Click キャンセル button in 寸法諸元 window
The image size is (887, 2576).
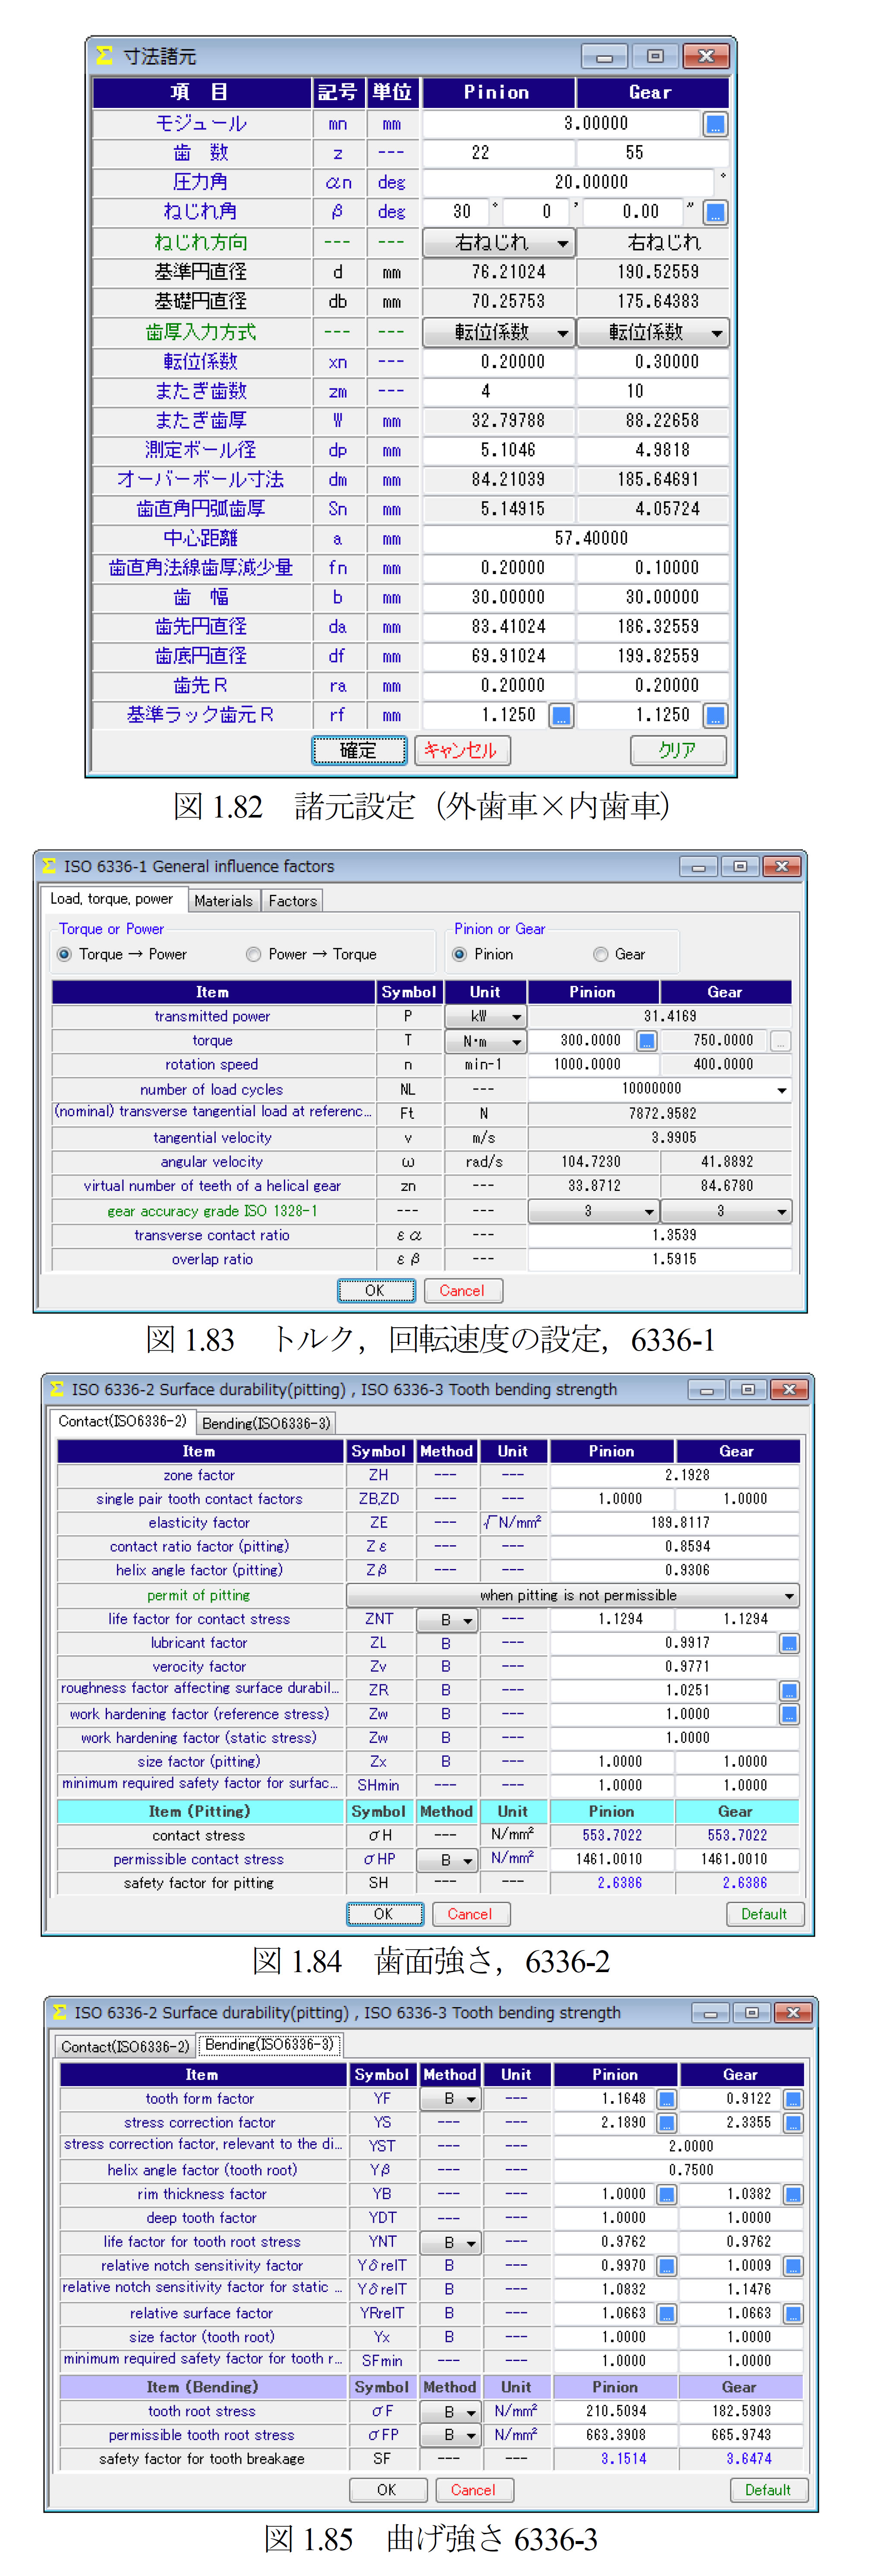462,750
